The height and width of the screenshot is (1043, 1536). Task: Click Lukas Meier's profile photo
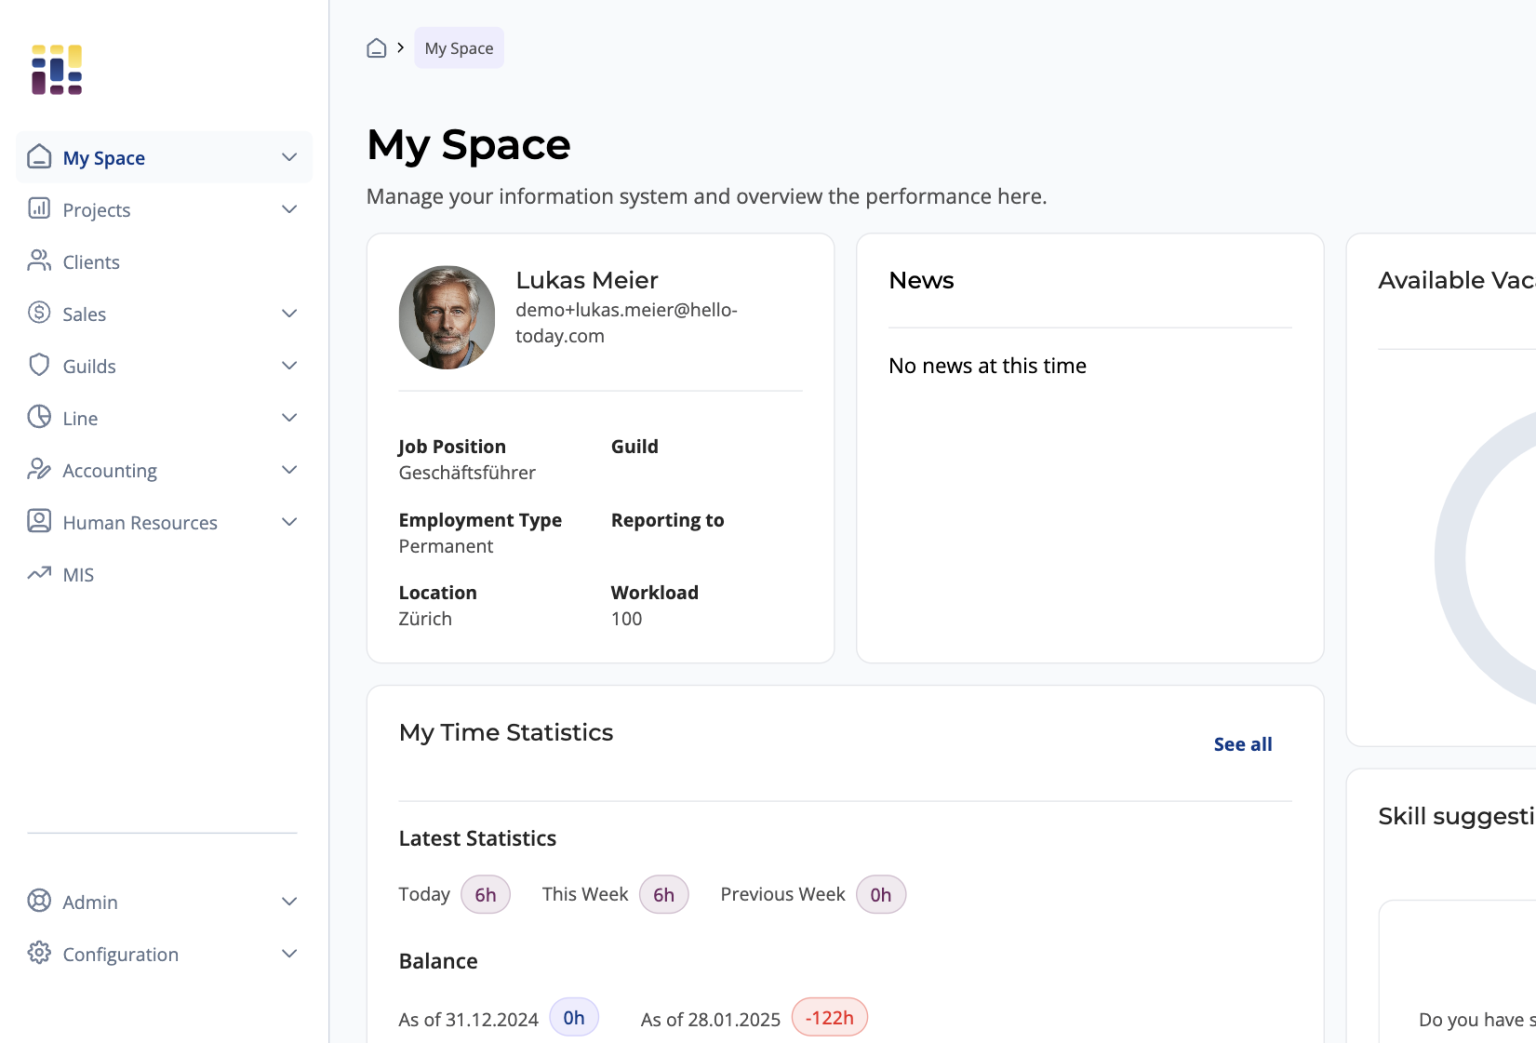(447, 317)
